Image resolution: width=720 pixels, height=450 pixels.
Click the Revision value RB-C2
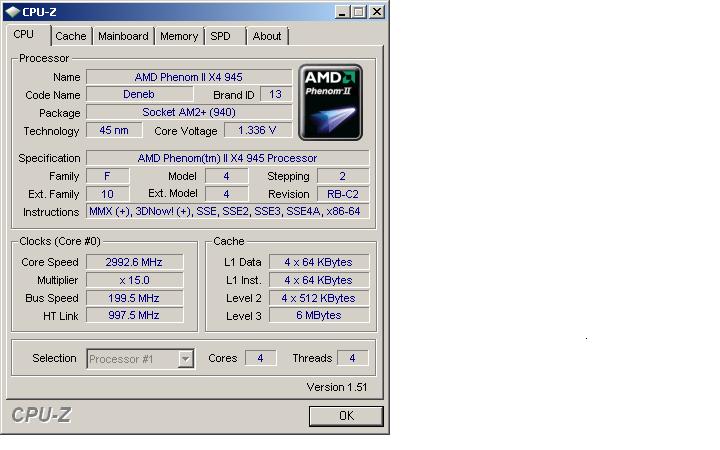343,194
